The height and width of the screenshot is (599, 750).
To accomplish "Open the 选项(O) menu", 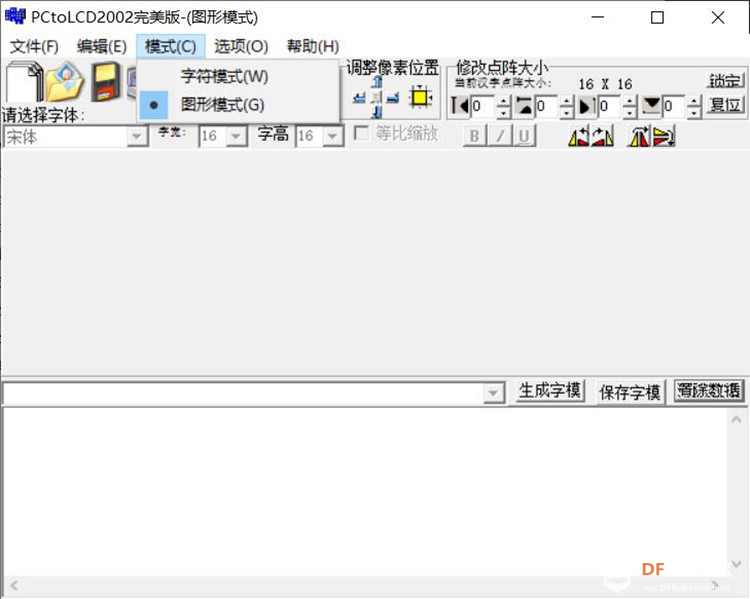I will click(x=241, y=46).
